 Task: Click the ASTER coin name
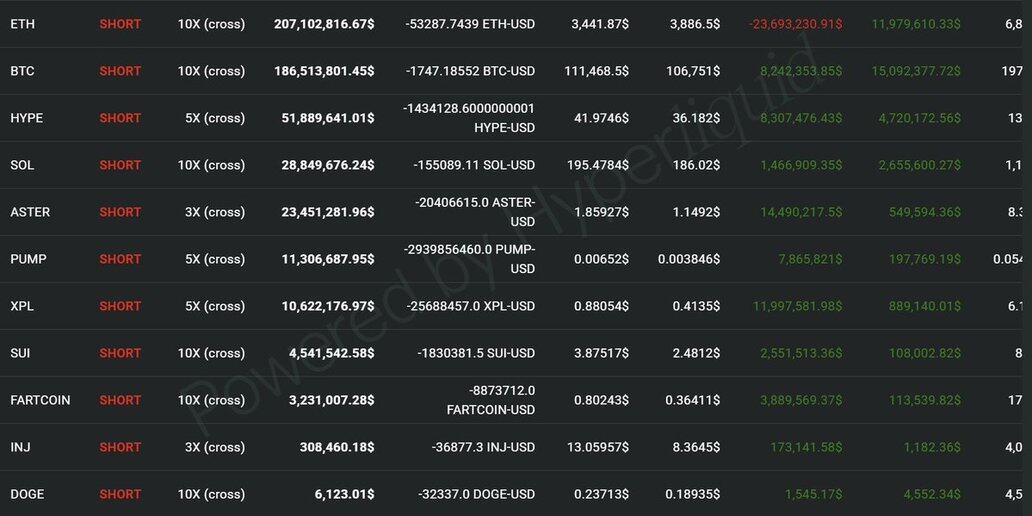[30, 212]
